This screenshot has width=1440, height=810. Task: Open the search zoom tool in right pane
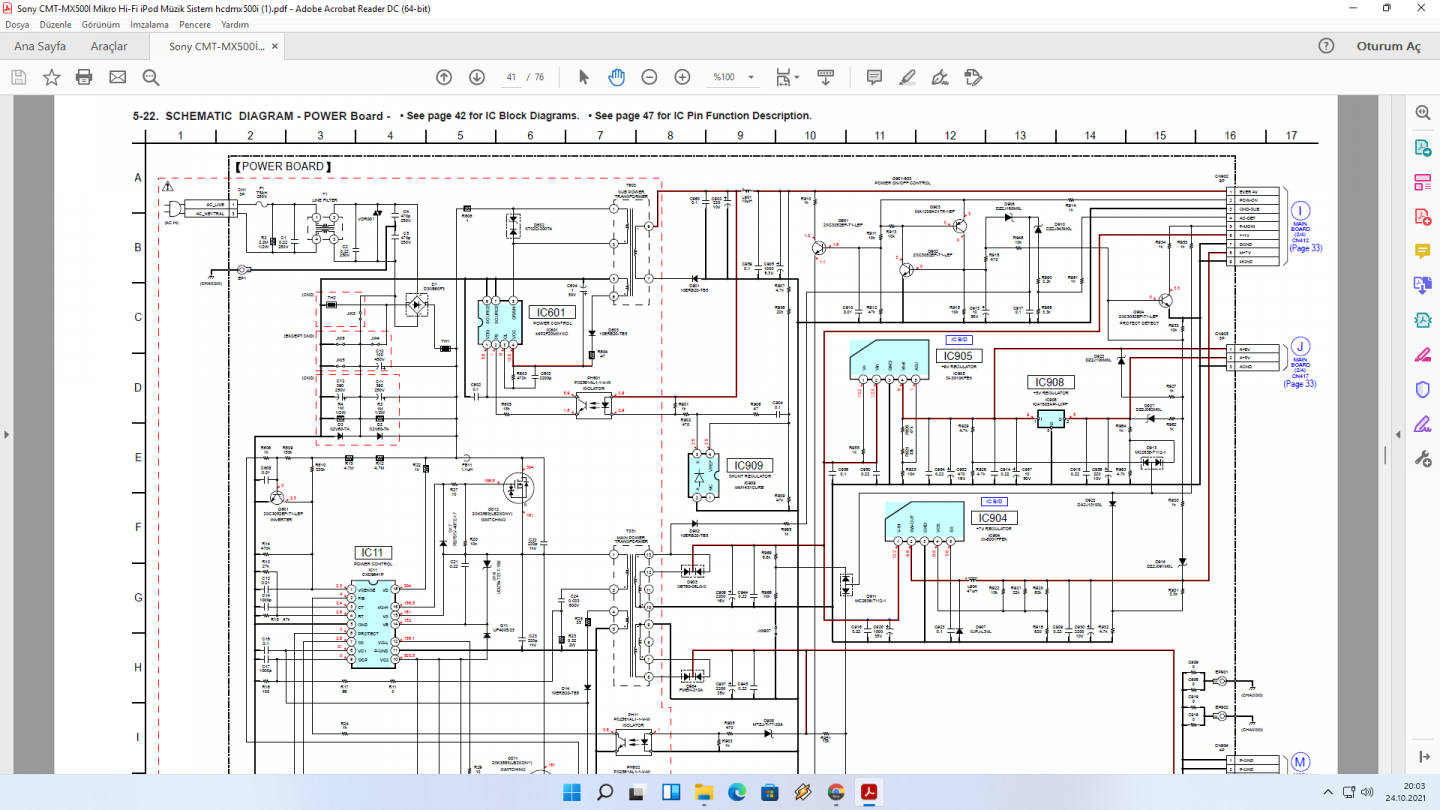coord(1422,113)
